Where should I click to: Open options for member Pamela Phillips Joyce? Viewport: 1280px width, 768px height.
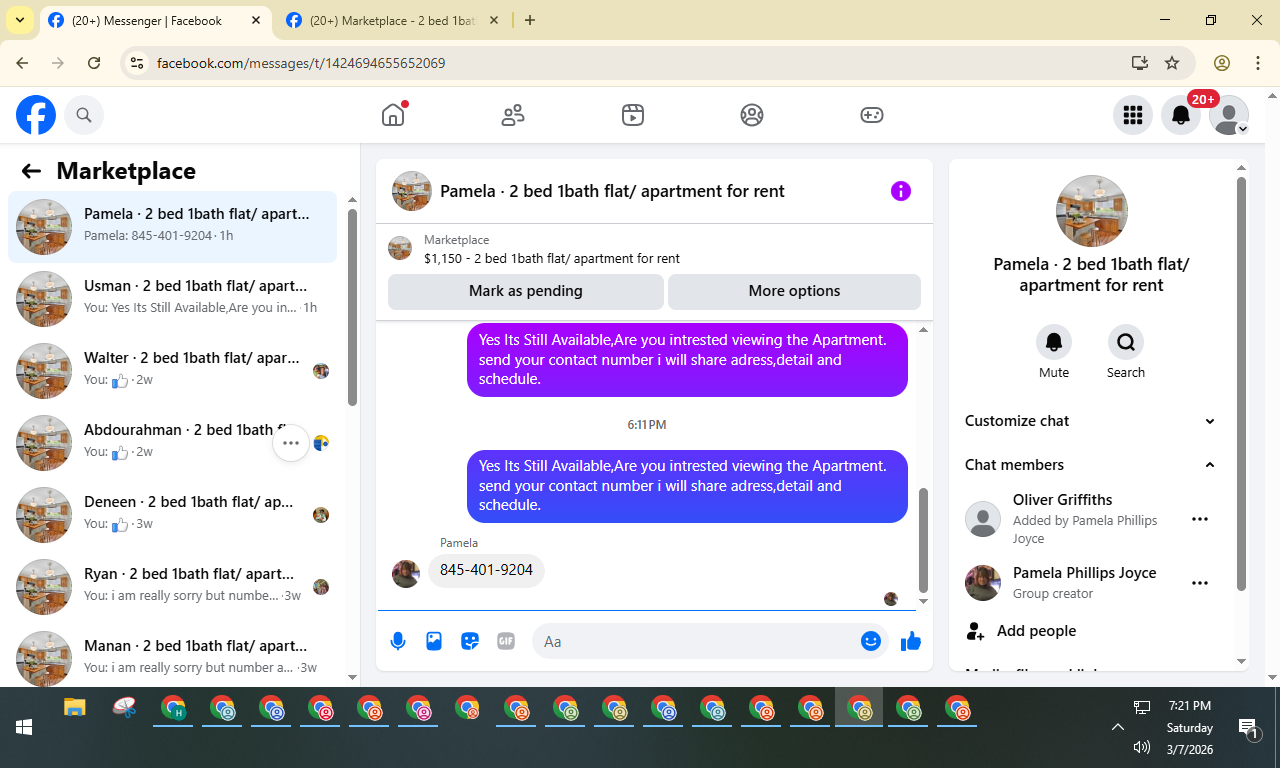click(x=1200, y=583)
